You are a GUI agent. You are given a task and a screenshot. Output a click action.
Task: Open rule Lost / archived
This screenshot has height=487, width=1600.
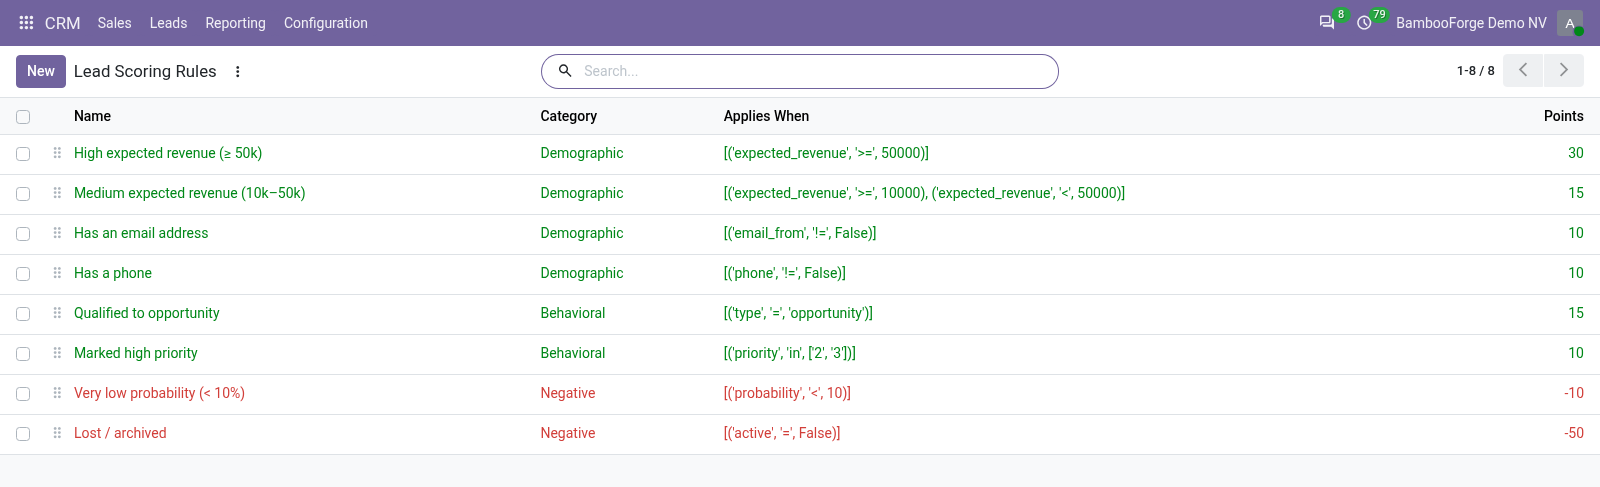pyautogui.click(x=120, y=433)
